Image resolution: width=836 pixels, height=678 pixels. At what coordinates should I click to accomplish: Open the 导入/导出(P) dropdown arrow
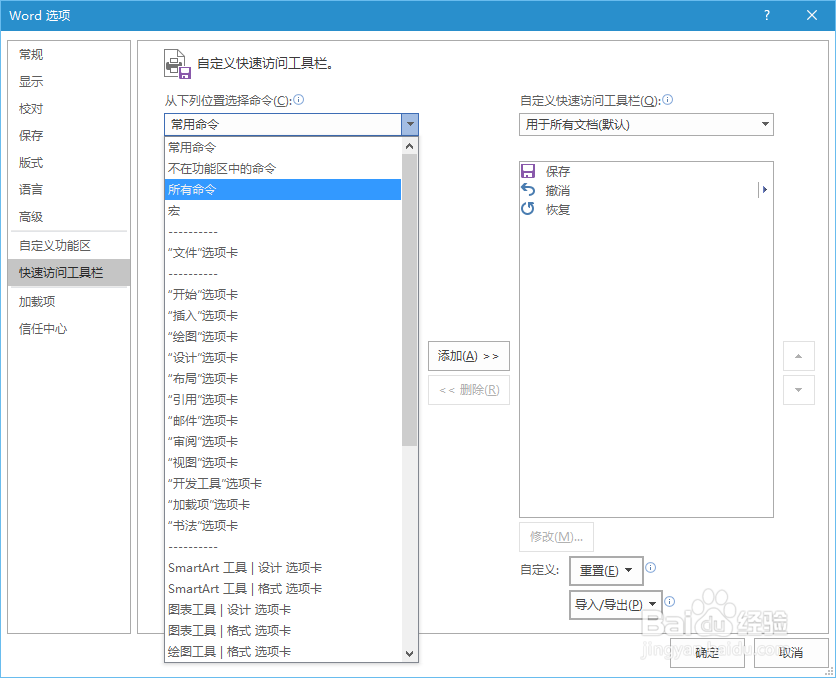click(653, 604)
